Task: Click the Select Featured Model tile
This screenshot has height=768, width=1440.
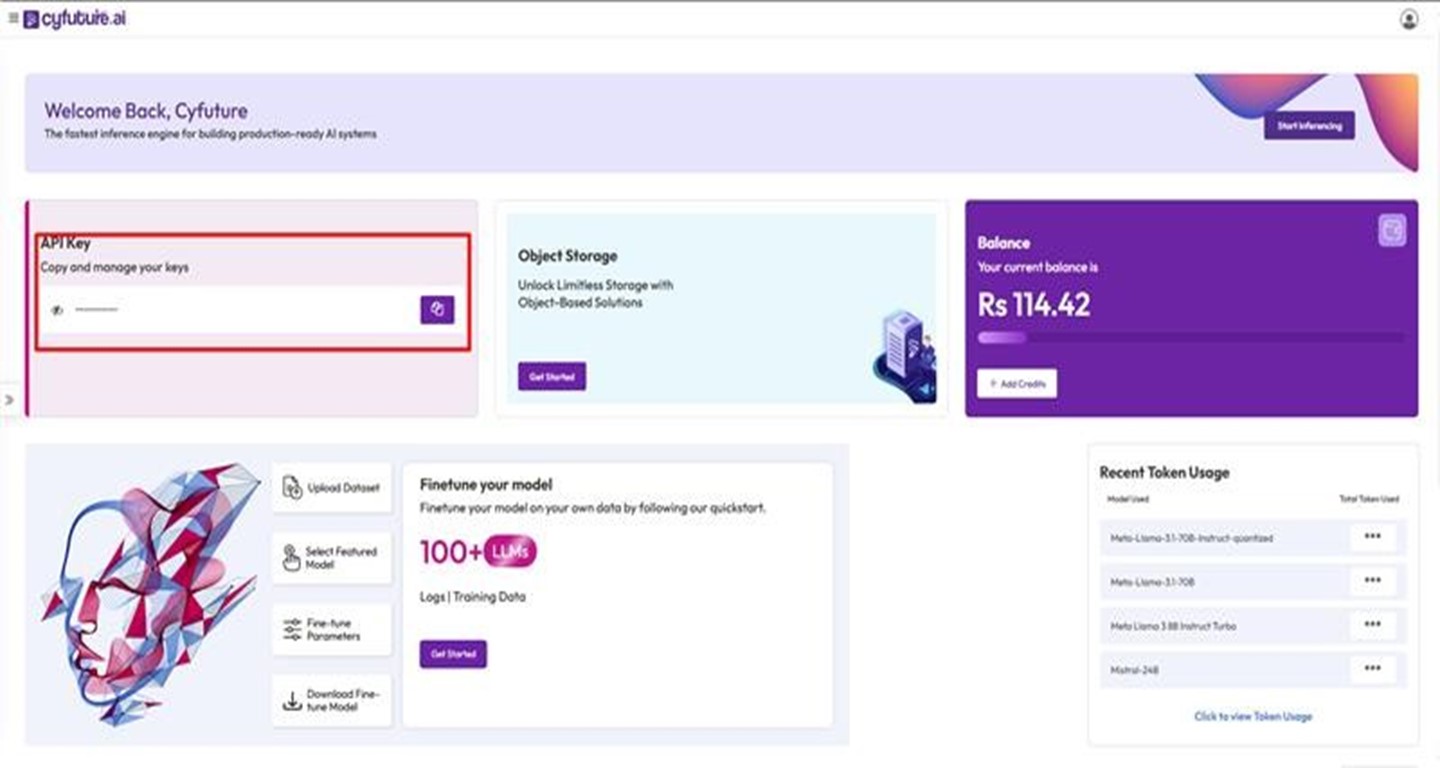Action: tap(331, 558)
